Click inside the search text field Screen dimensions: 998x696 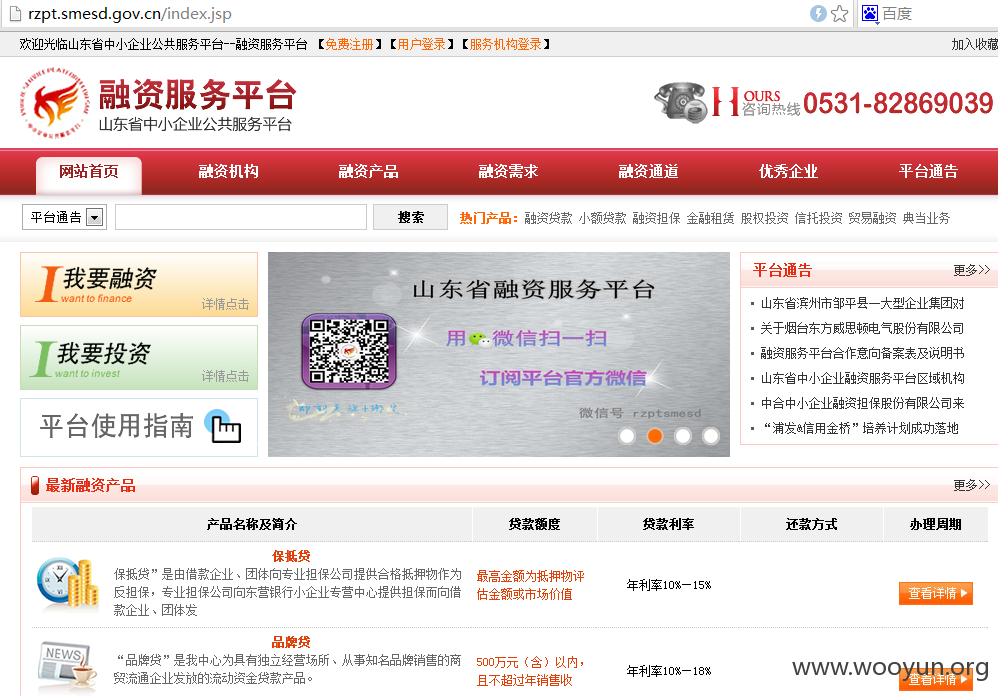(x=241, y=217)
